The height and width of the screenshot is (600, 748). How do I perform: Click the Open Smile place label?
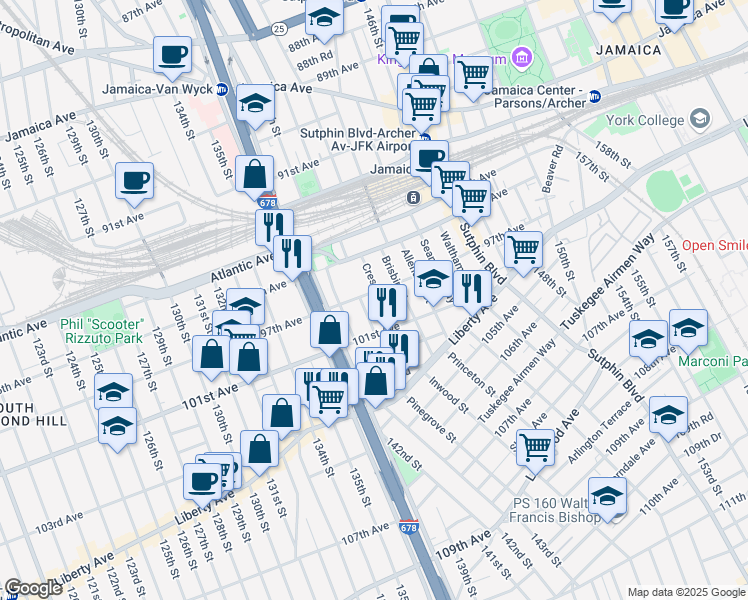point(715,246)
